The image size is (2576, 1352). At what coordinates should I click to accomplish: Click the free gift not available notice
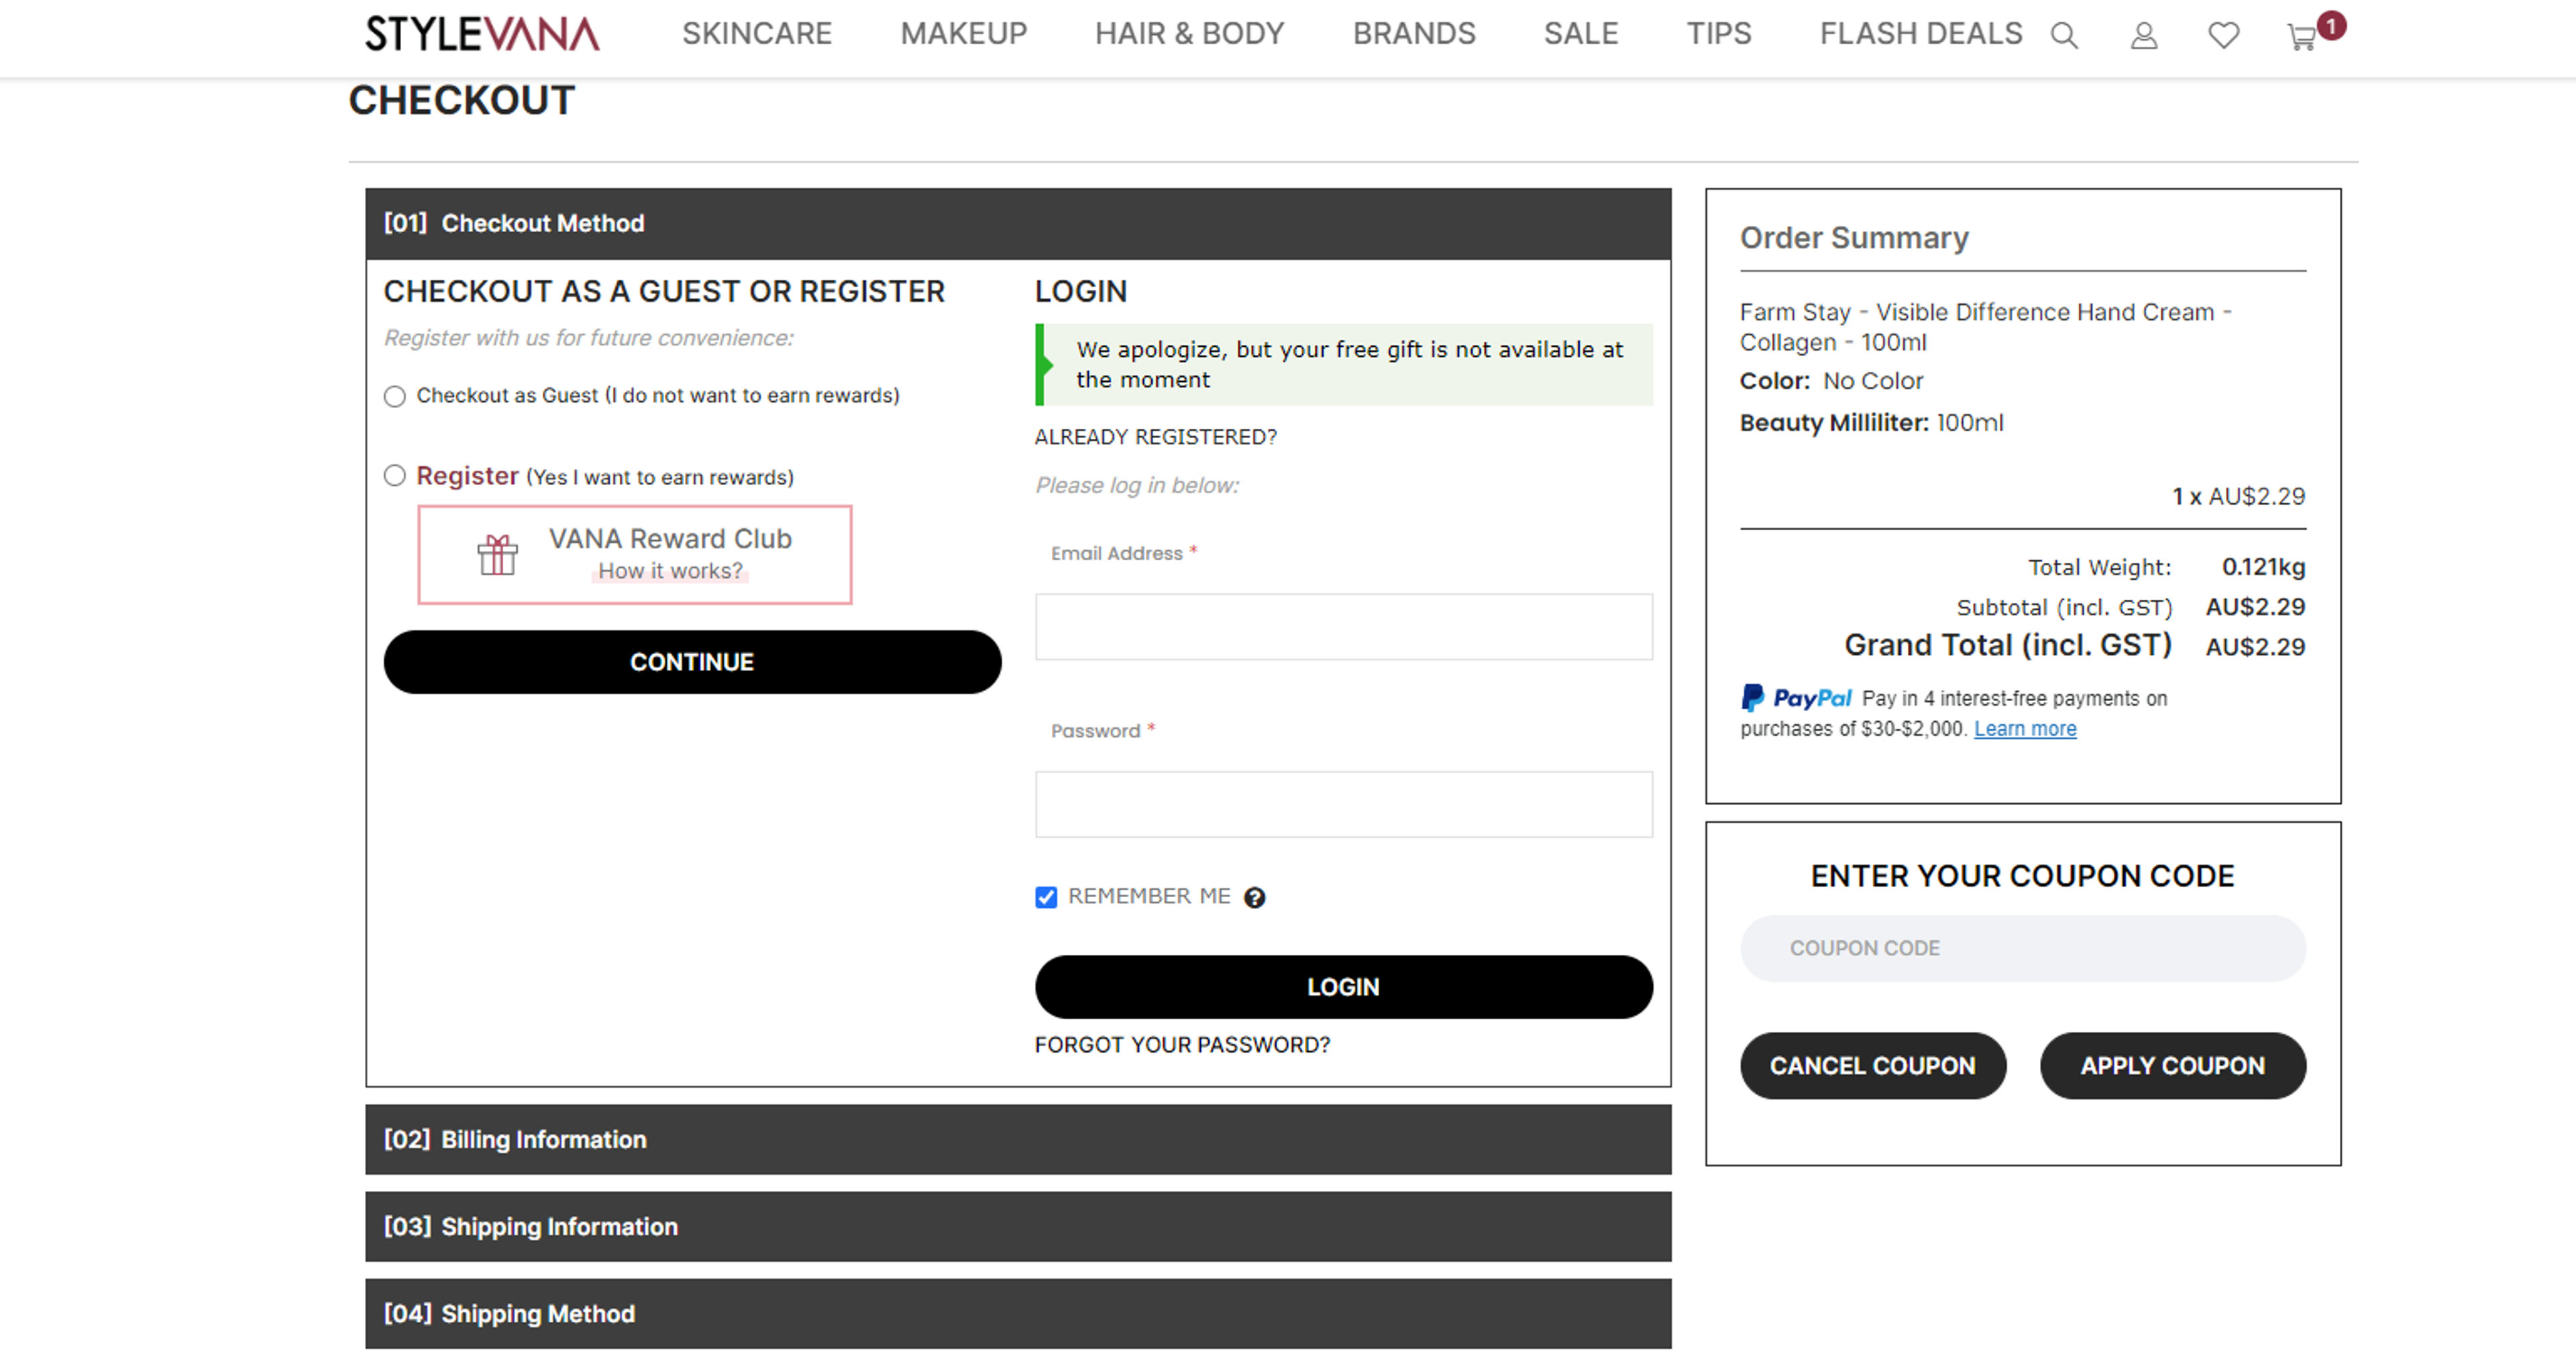click(x=1343, y=364)
